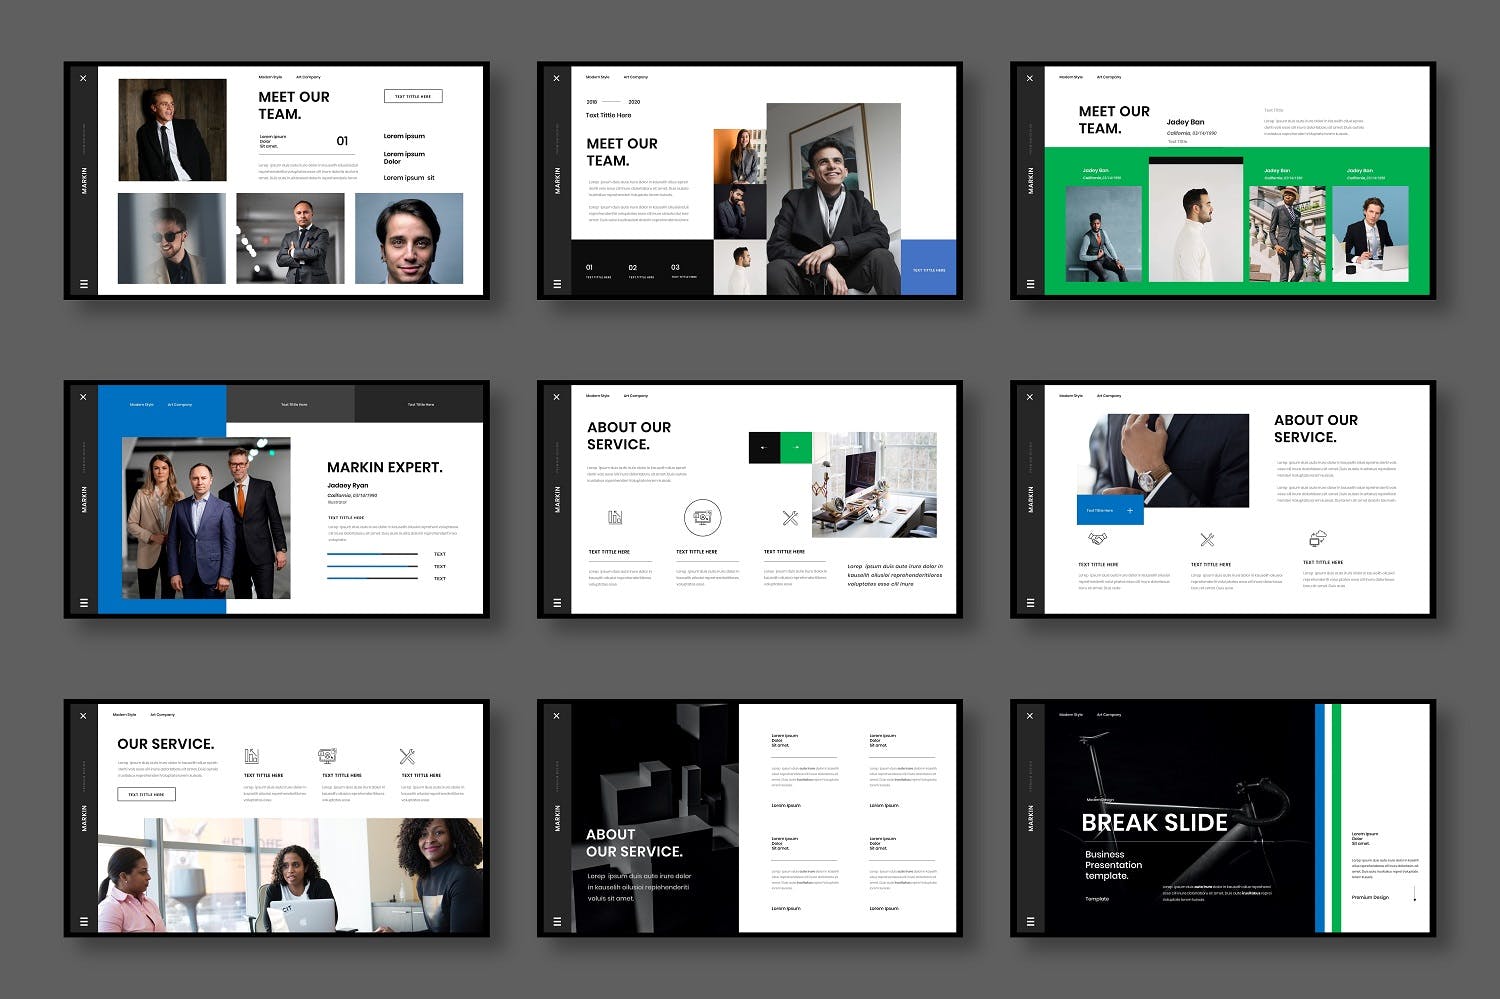Select photo of man in sunglasses
Image resolution: width=1500 pixels, height=999 pixels.
[172, 238]
